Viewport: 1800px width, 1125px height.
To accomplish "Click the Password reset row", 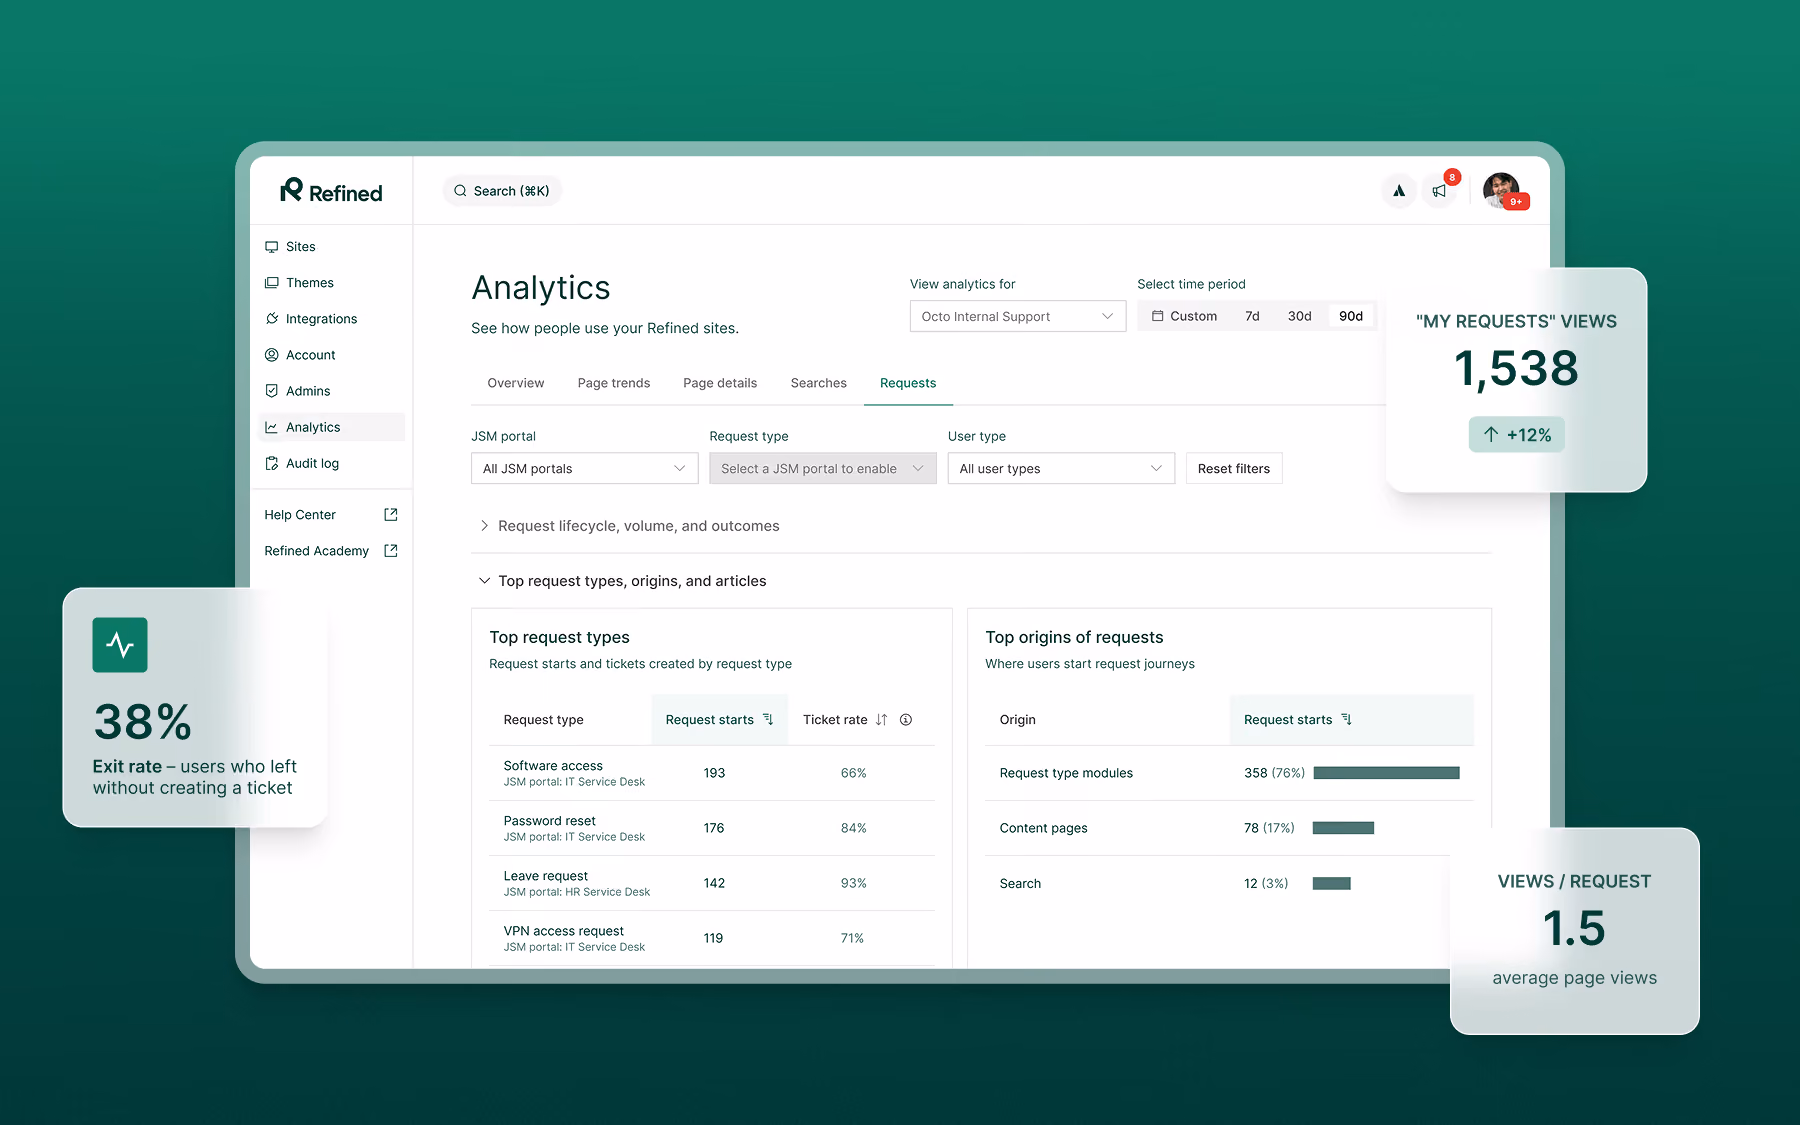I will [712, 828].
